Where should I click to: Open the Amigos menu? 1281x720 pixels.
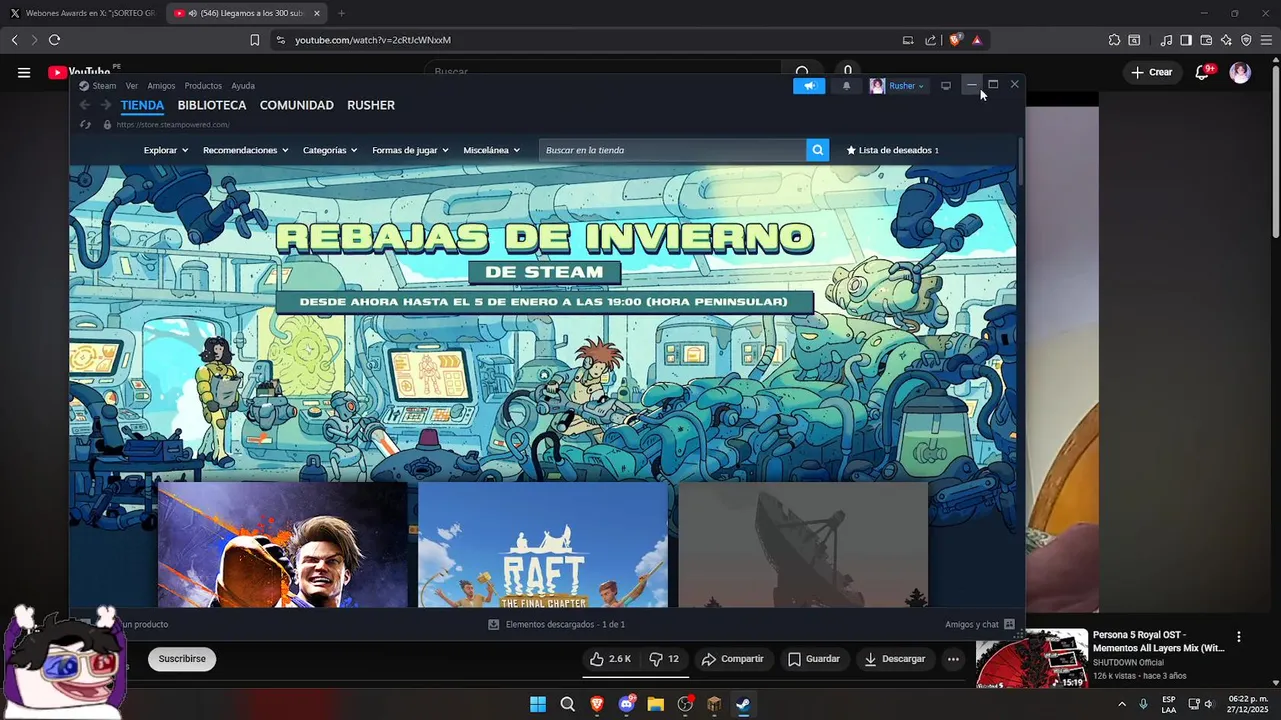click(x=161, y=86)
